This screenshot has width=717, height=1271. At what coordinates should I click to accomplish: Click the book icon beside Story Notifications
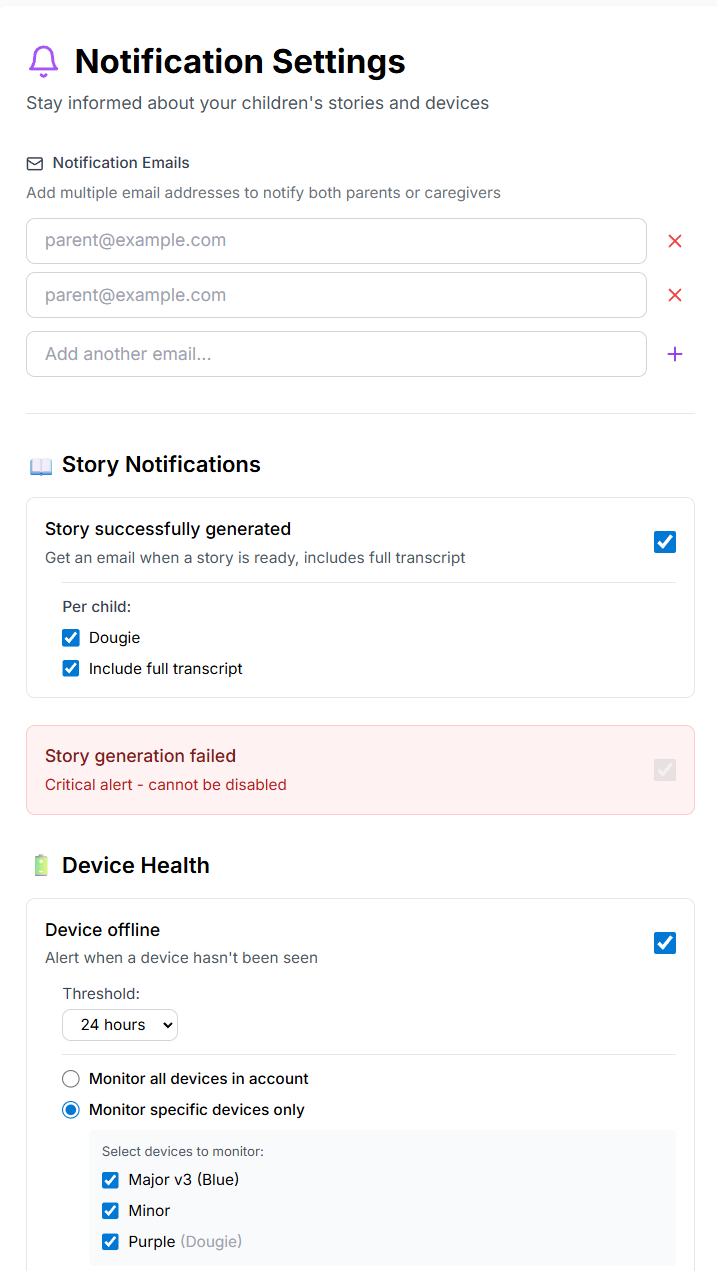point(41,465)
